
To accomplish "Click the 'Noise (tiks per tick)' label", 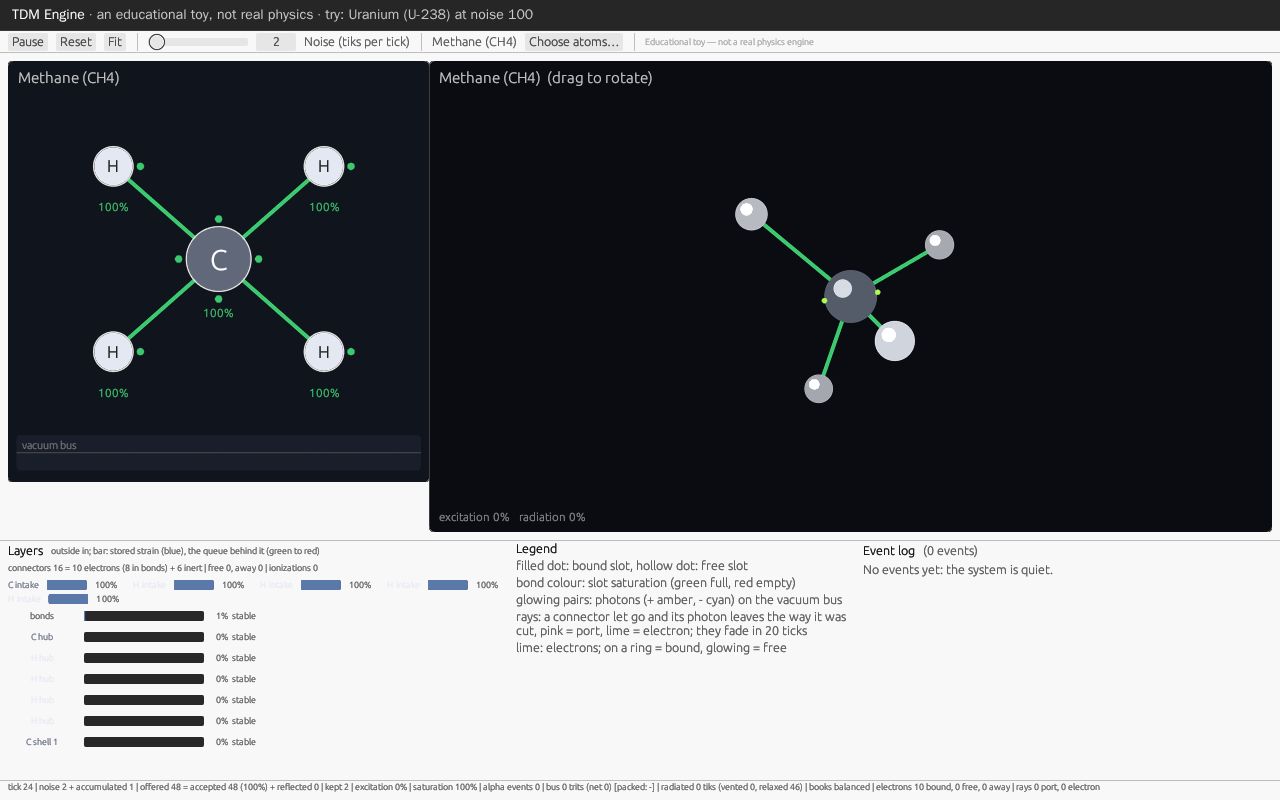I will [x=357, y=42].
